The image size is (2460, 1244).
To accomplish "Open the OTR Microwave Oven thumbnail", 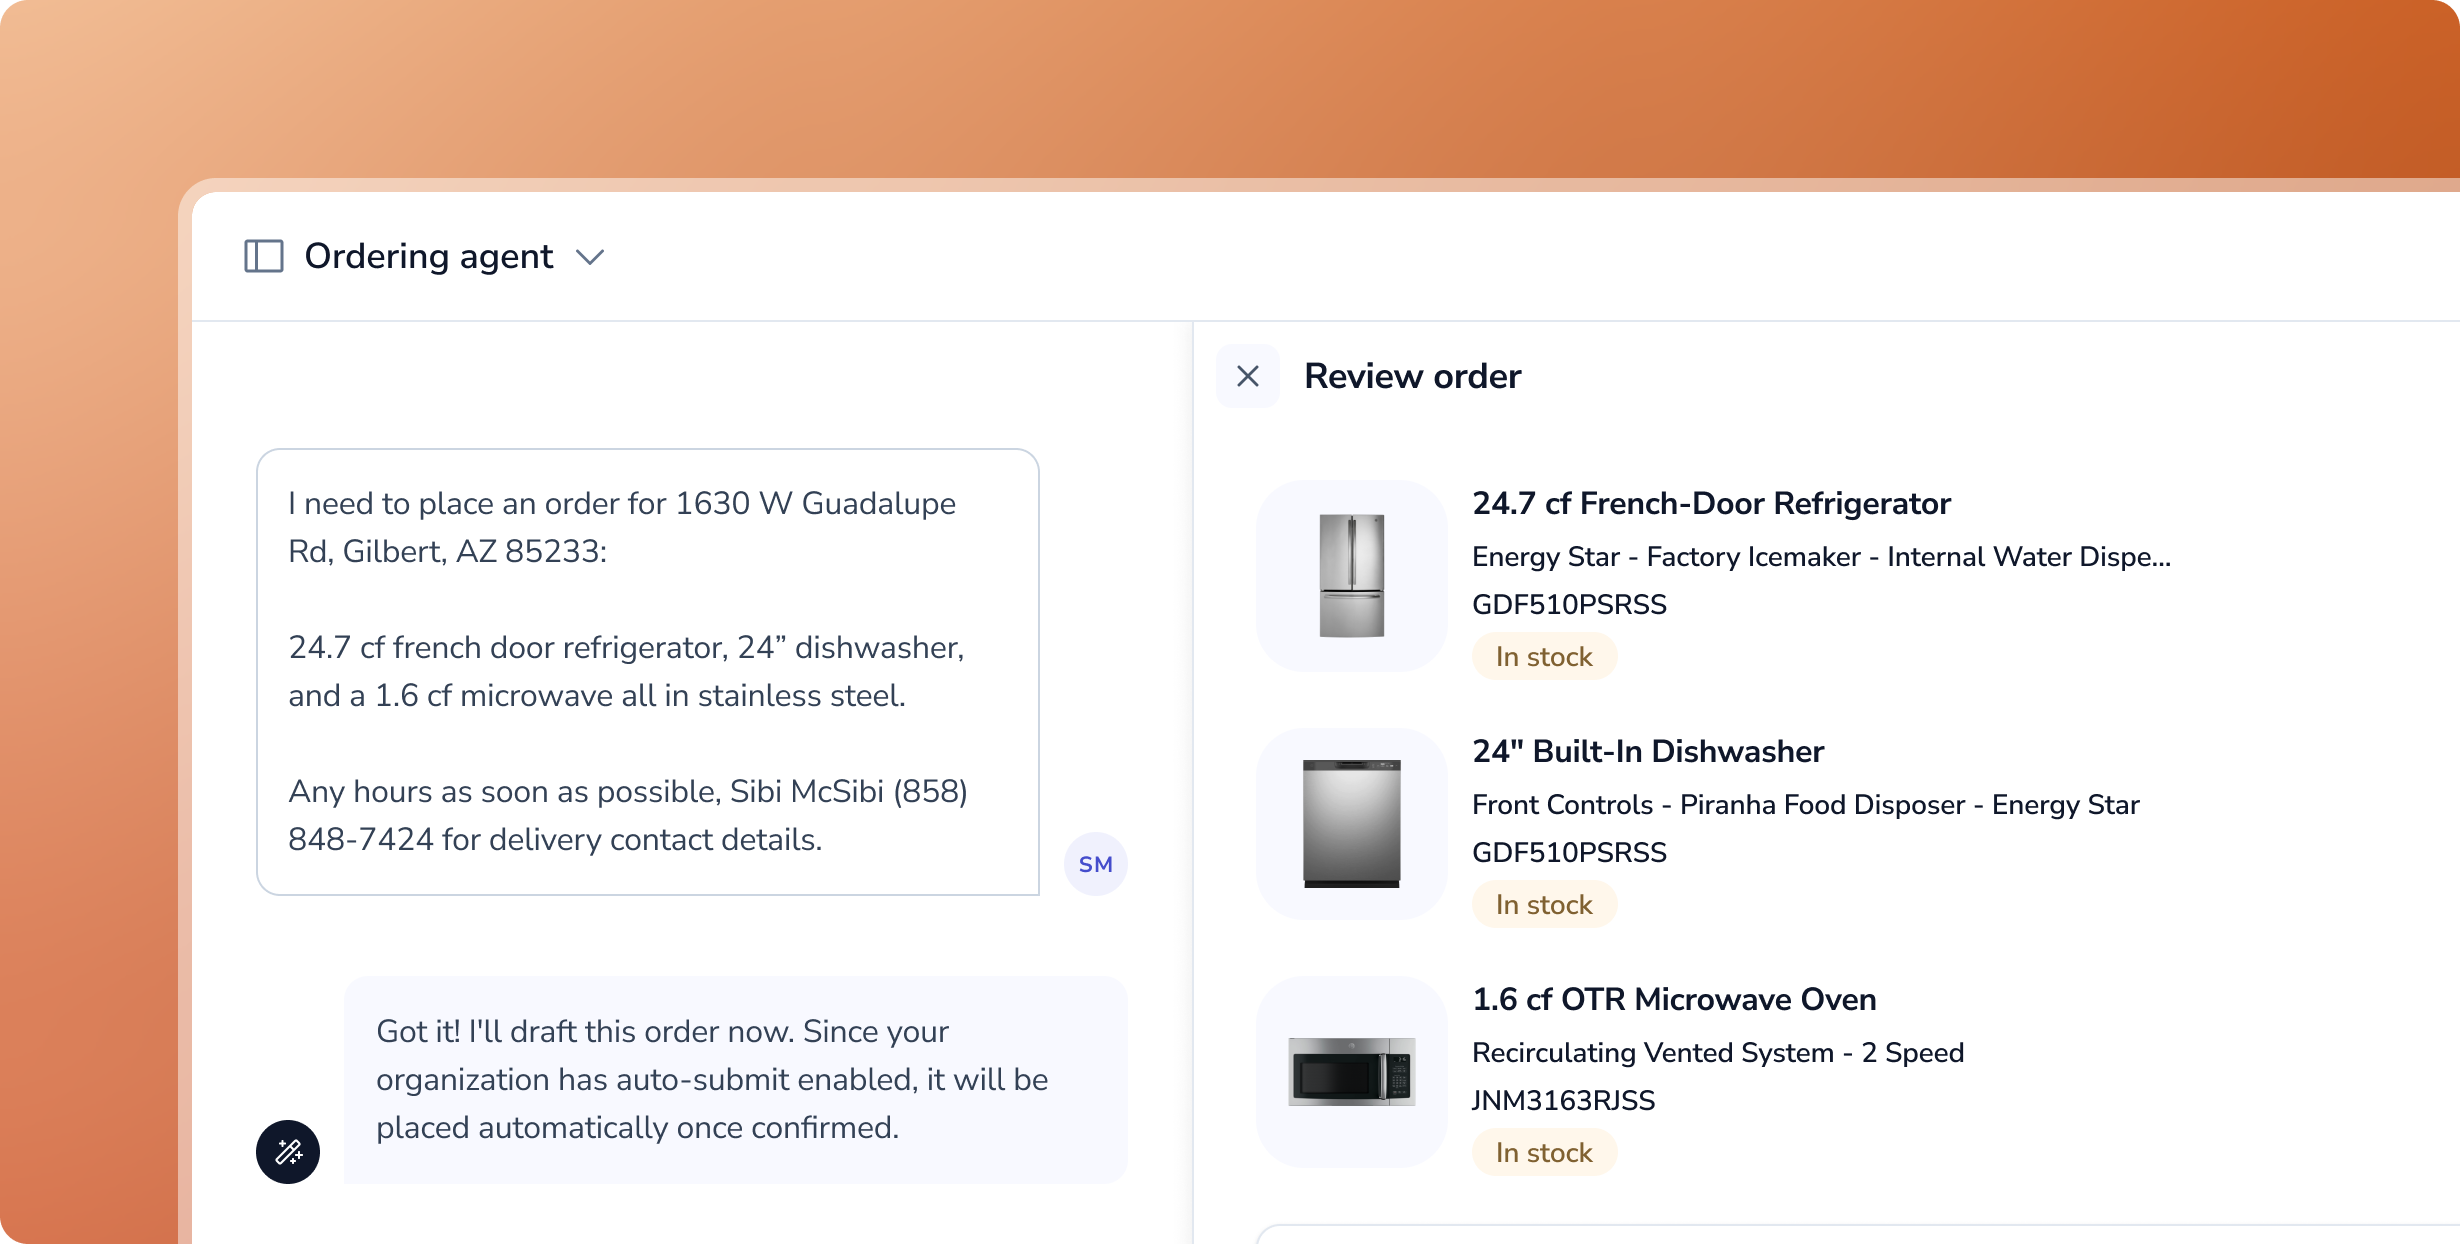I will pyautogui.click(x=1352, y=1072).
